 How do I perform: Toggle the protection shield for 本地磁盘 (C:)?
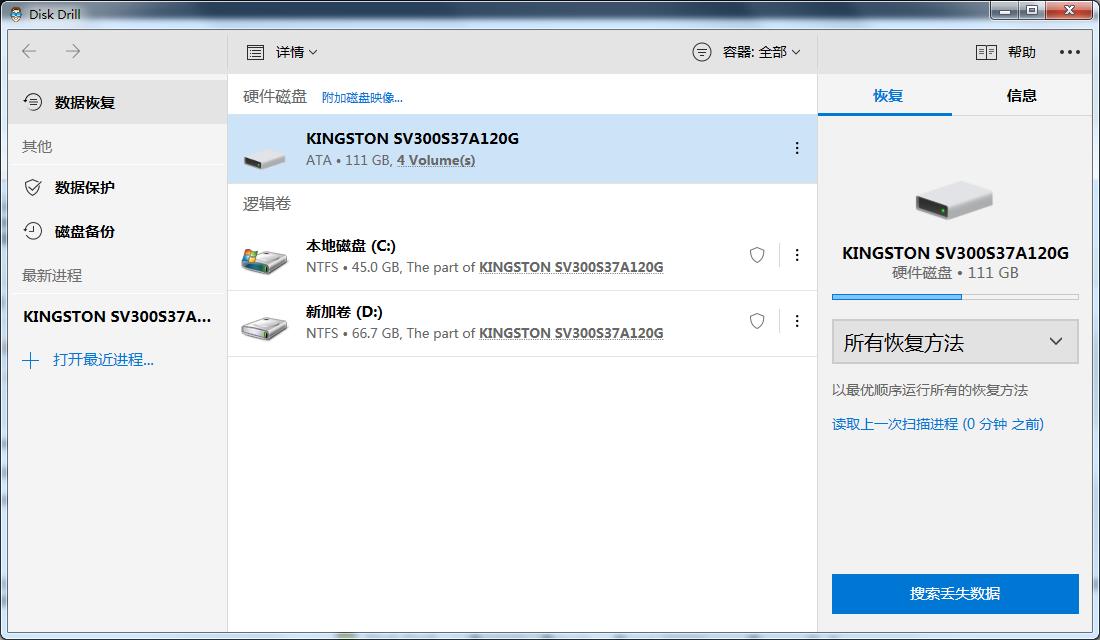(x=757, y=255)
